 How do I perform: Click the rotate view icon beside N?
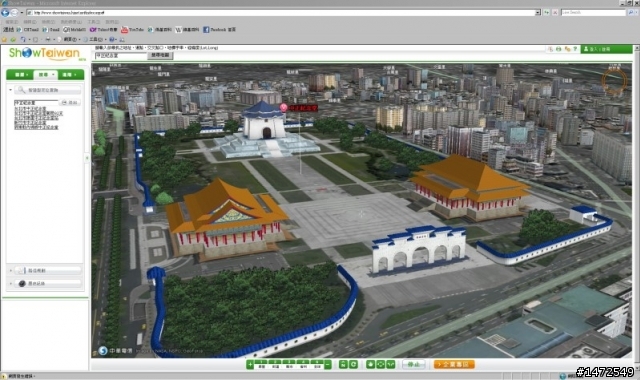353,364
